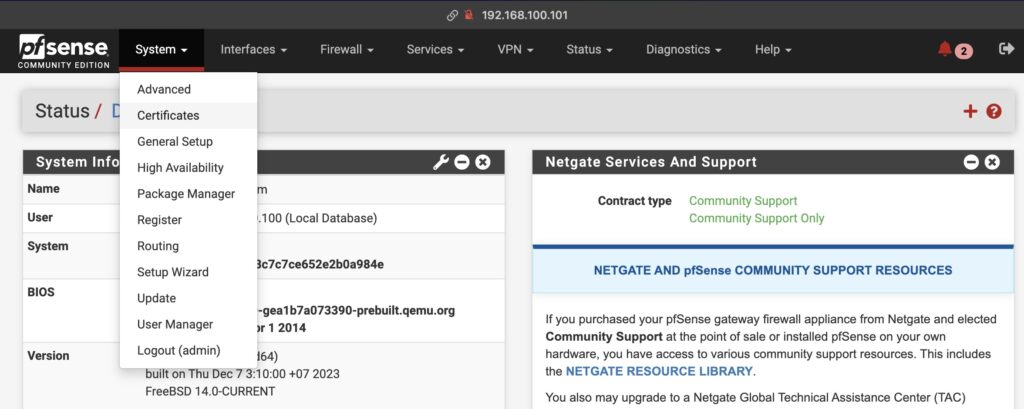Select Advanced from System menu

click(188, 90)
